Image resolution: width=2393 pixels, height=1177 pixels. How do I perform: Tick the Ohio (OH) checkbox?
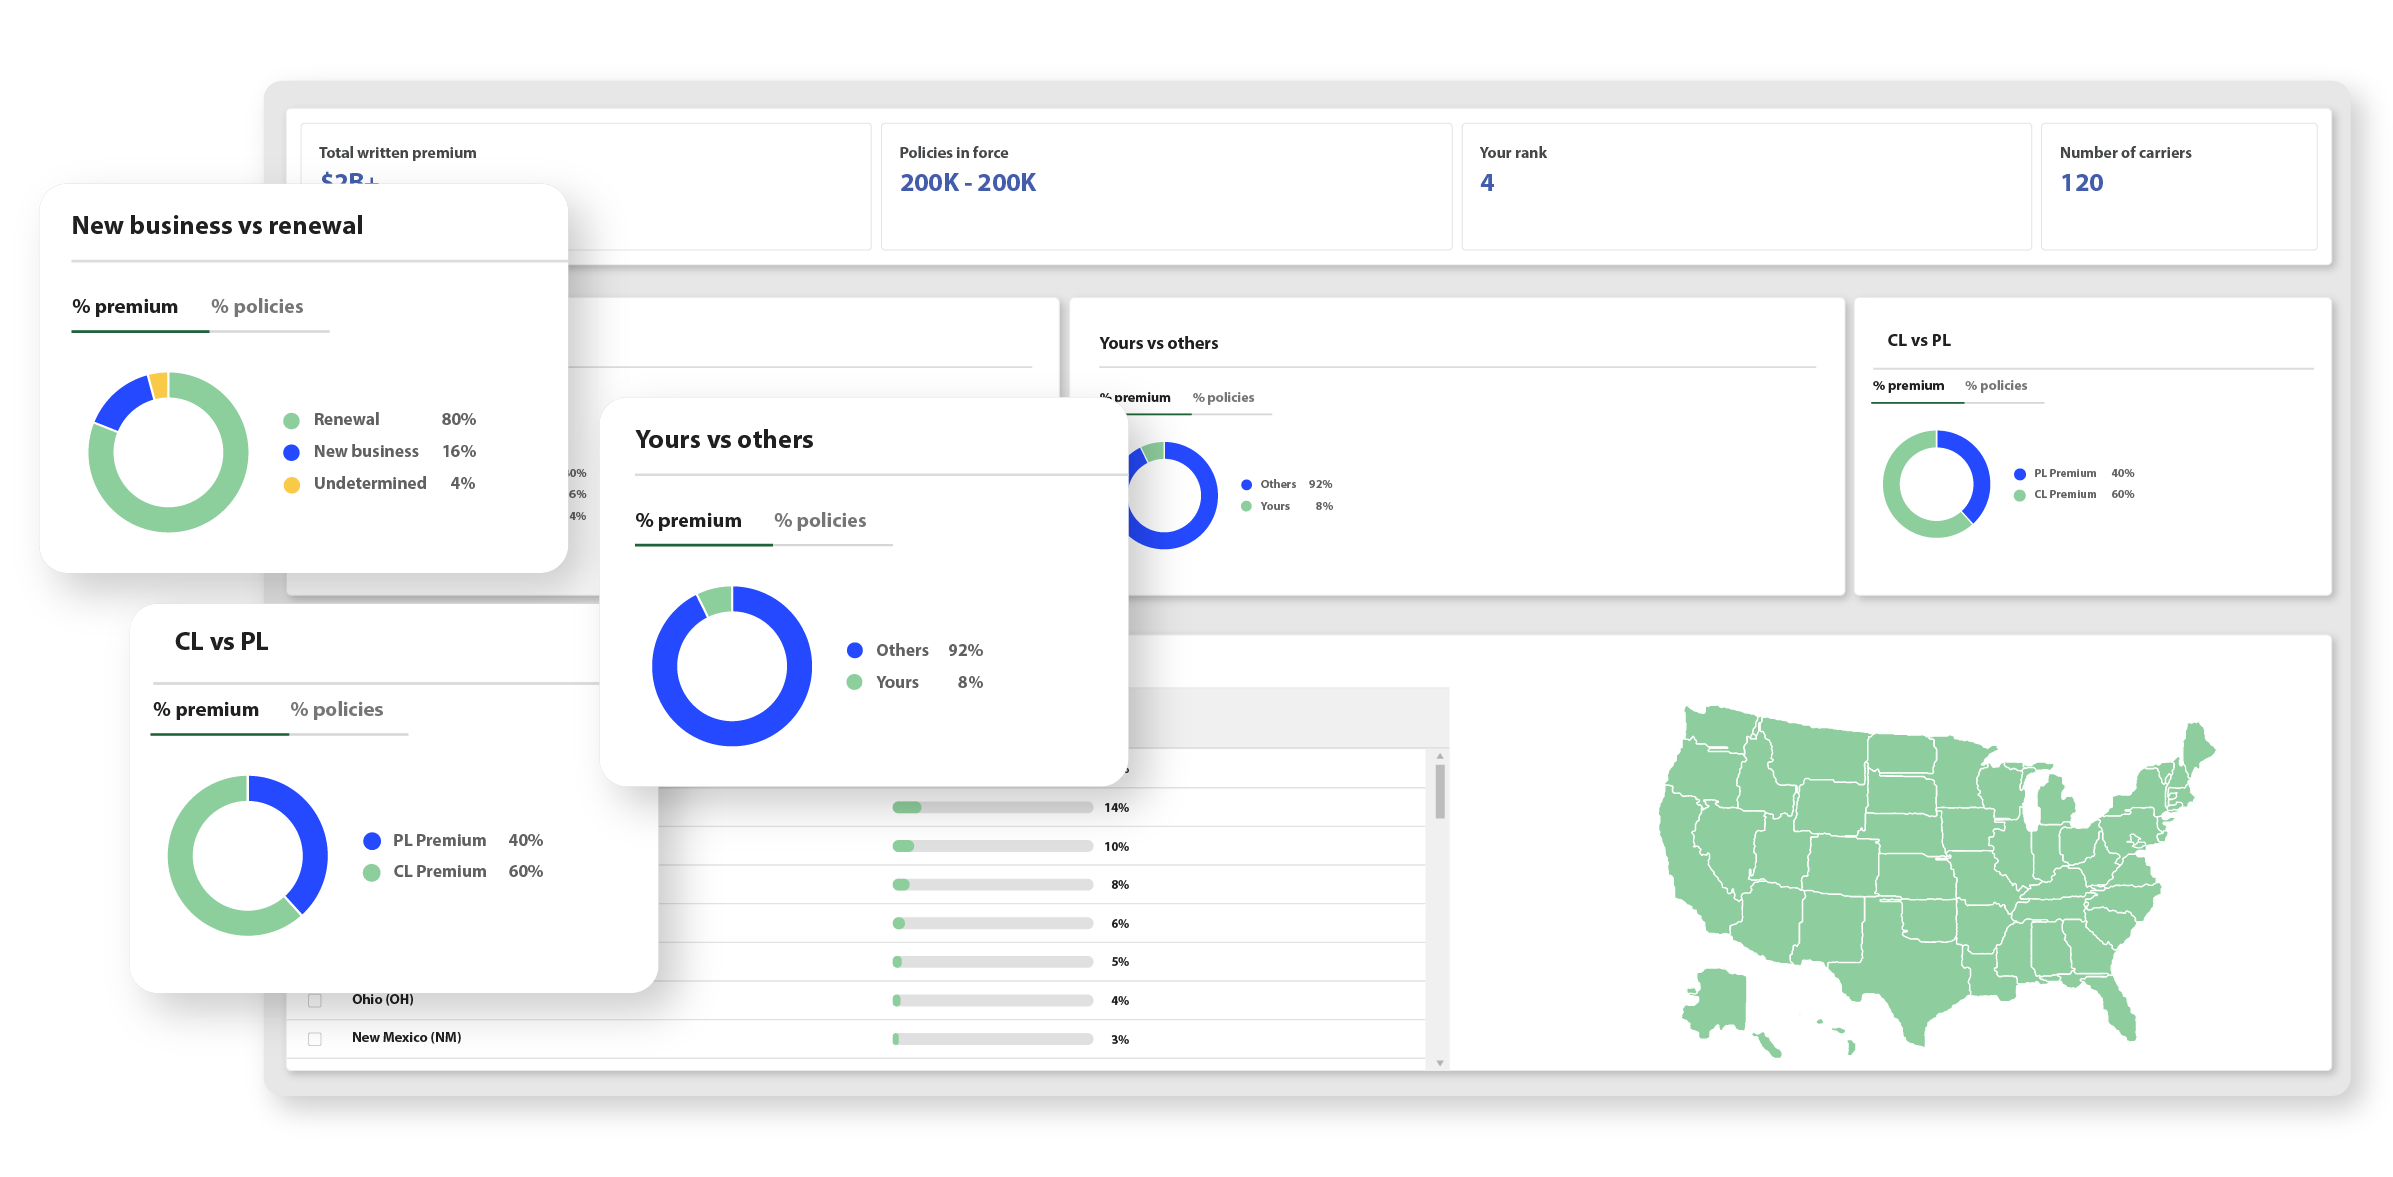[x=315, y=1000]
